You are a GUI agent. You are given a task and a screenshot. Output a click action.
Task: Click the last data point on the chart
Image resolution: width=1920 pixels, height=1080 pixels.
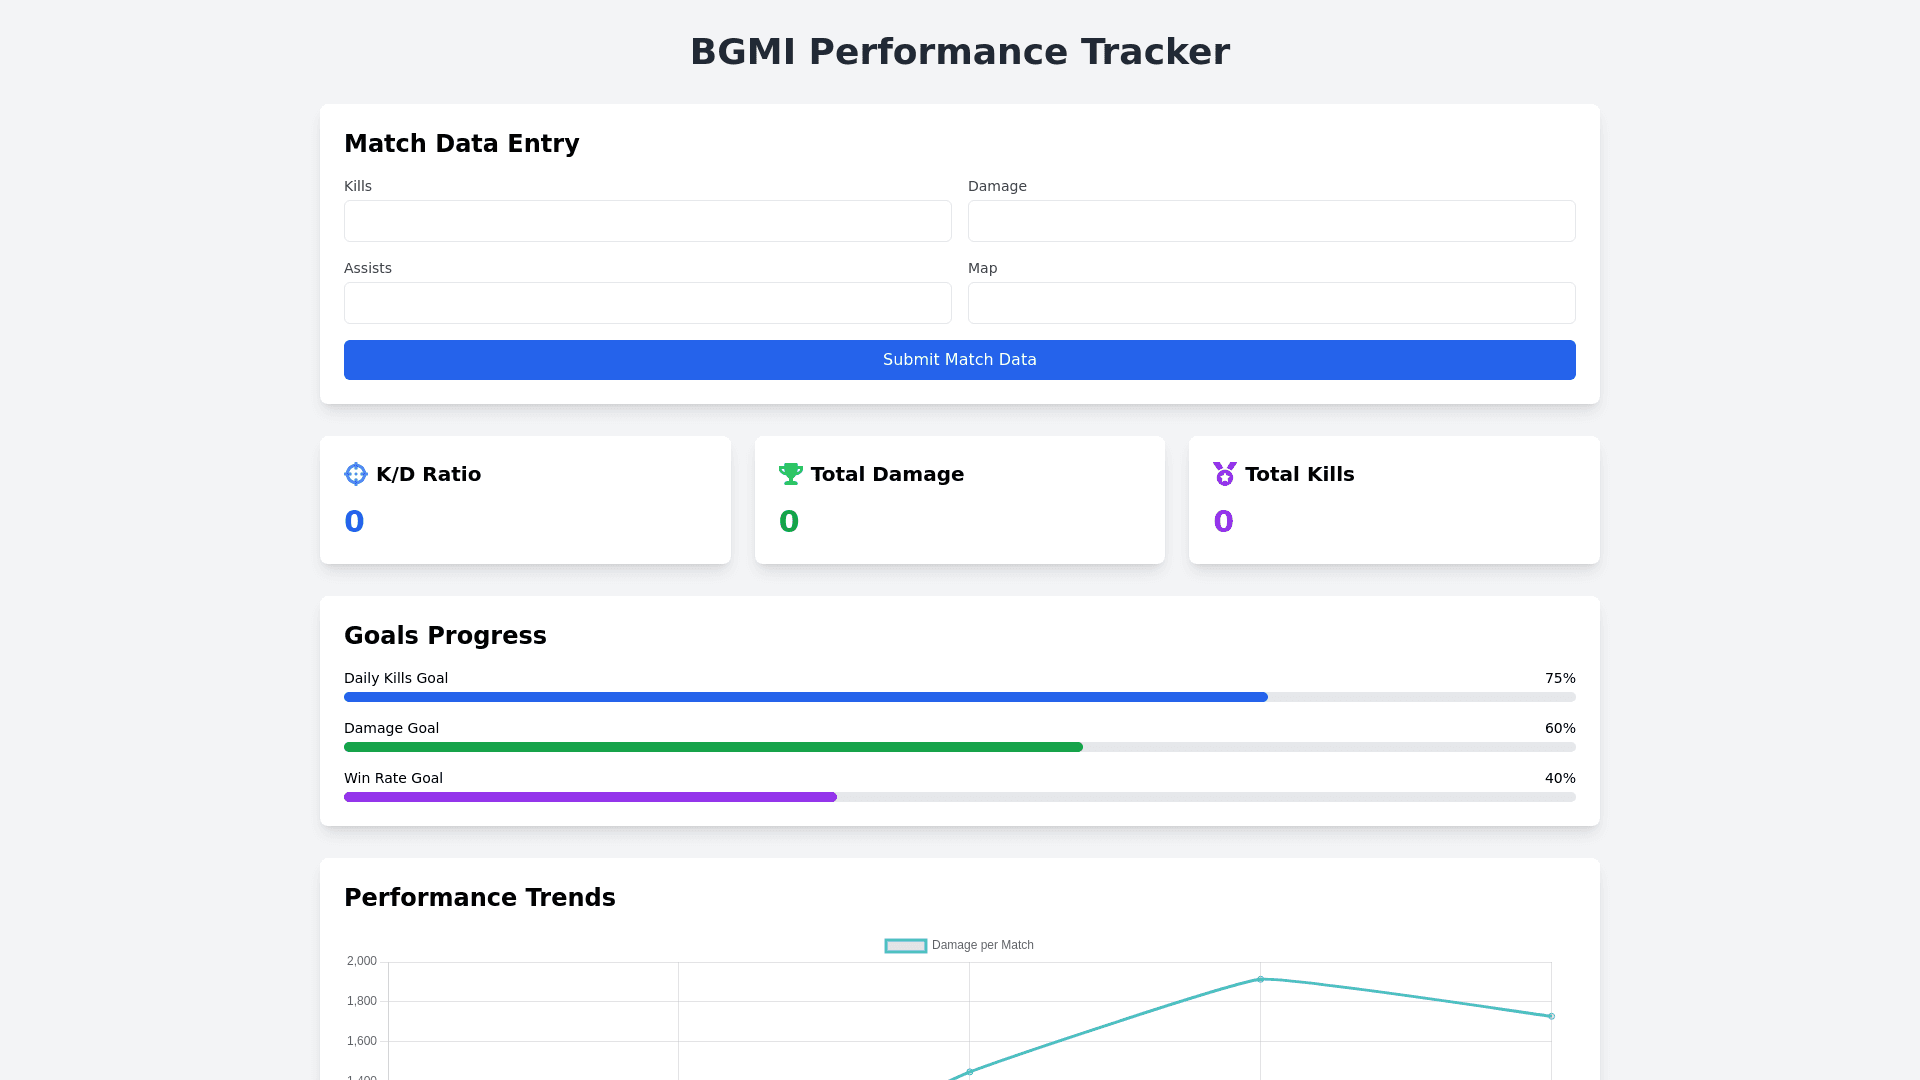click(1551, 1016)
